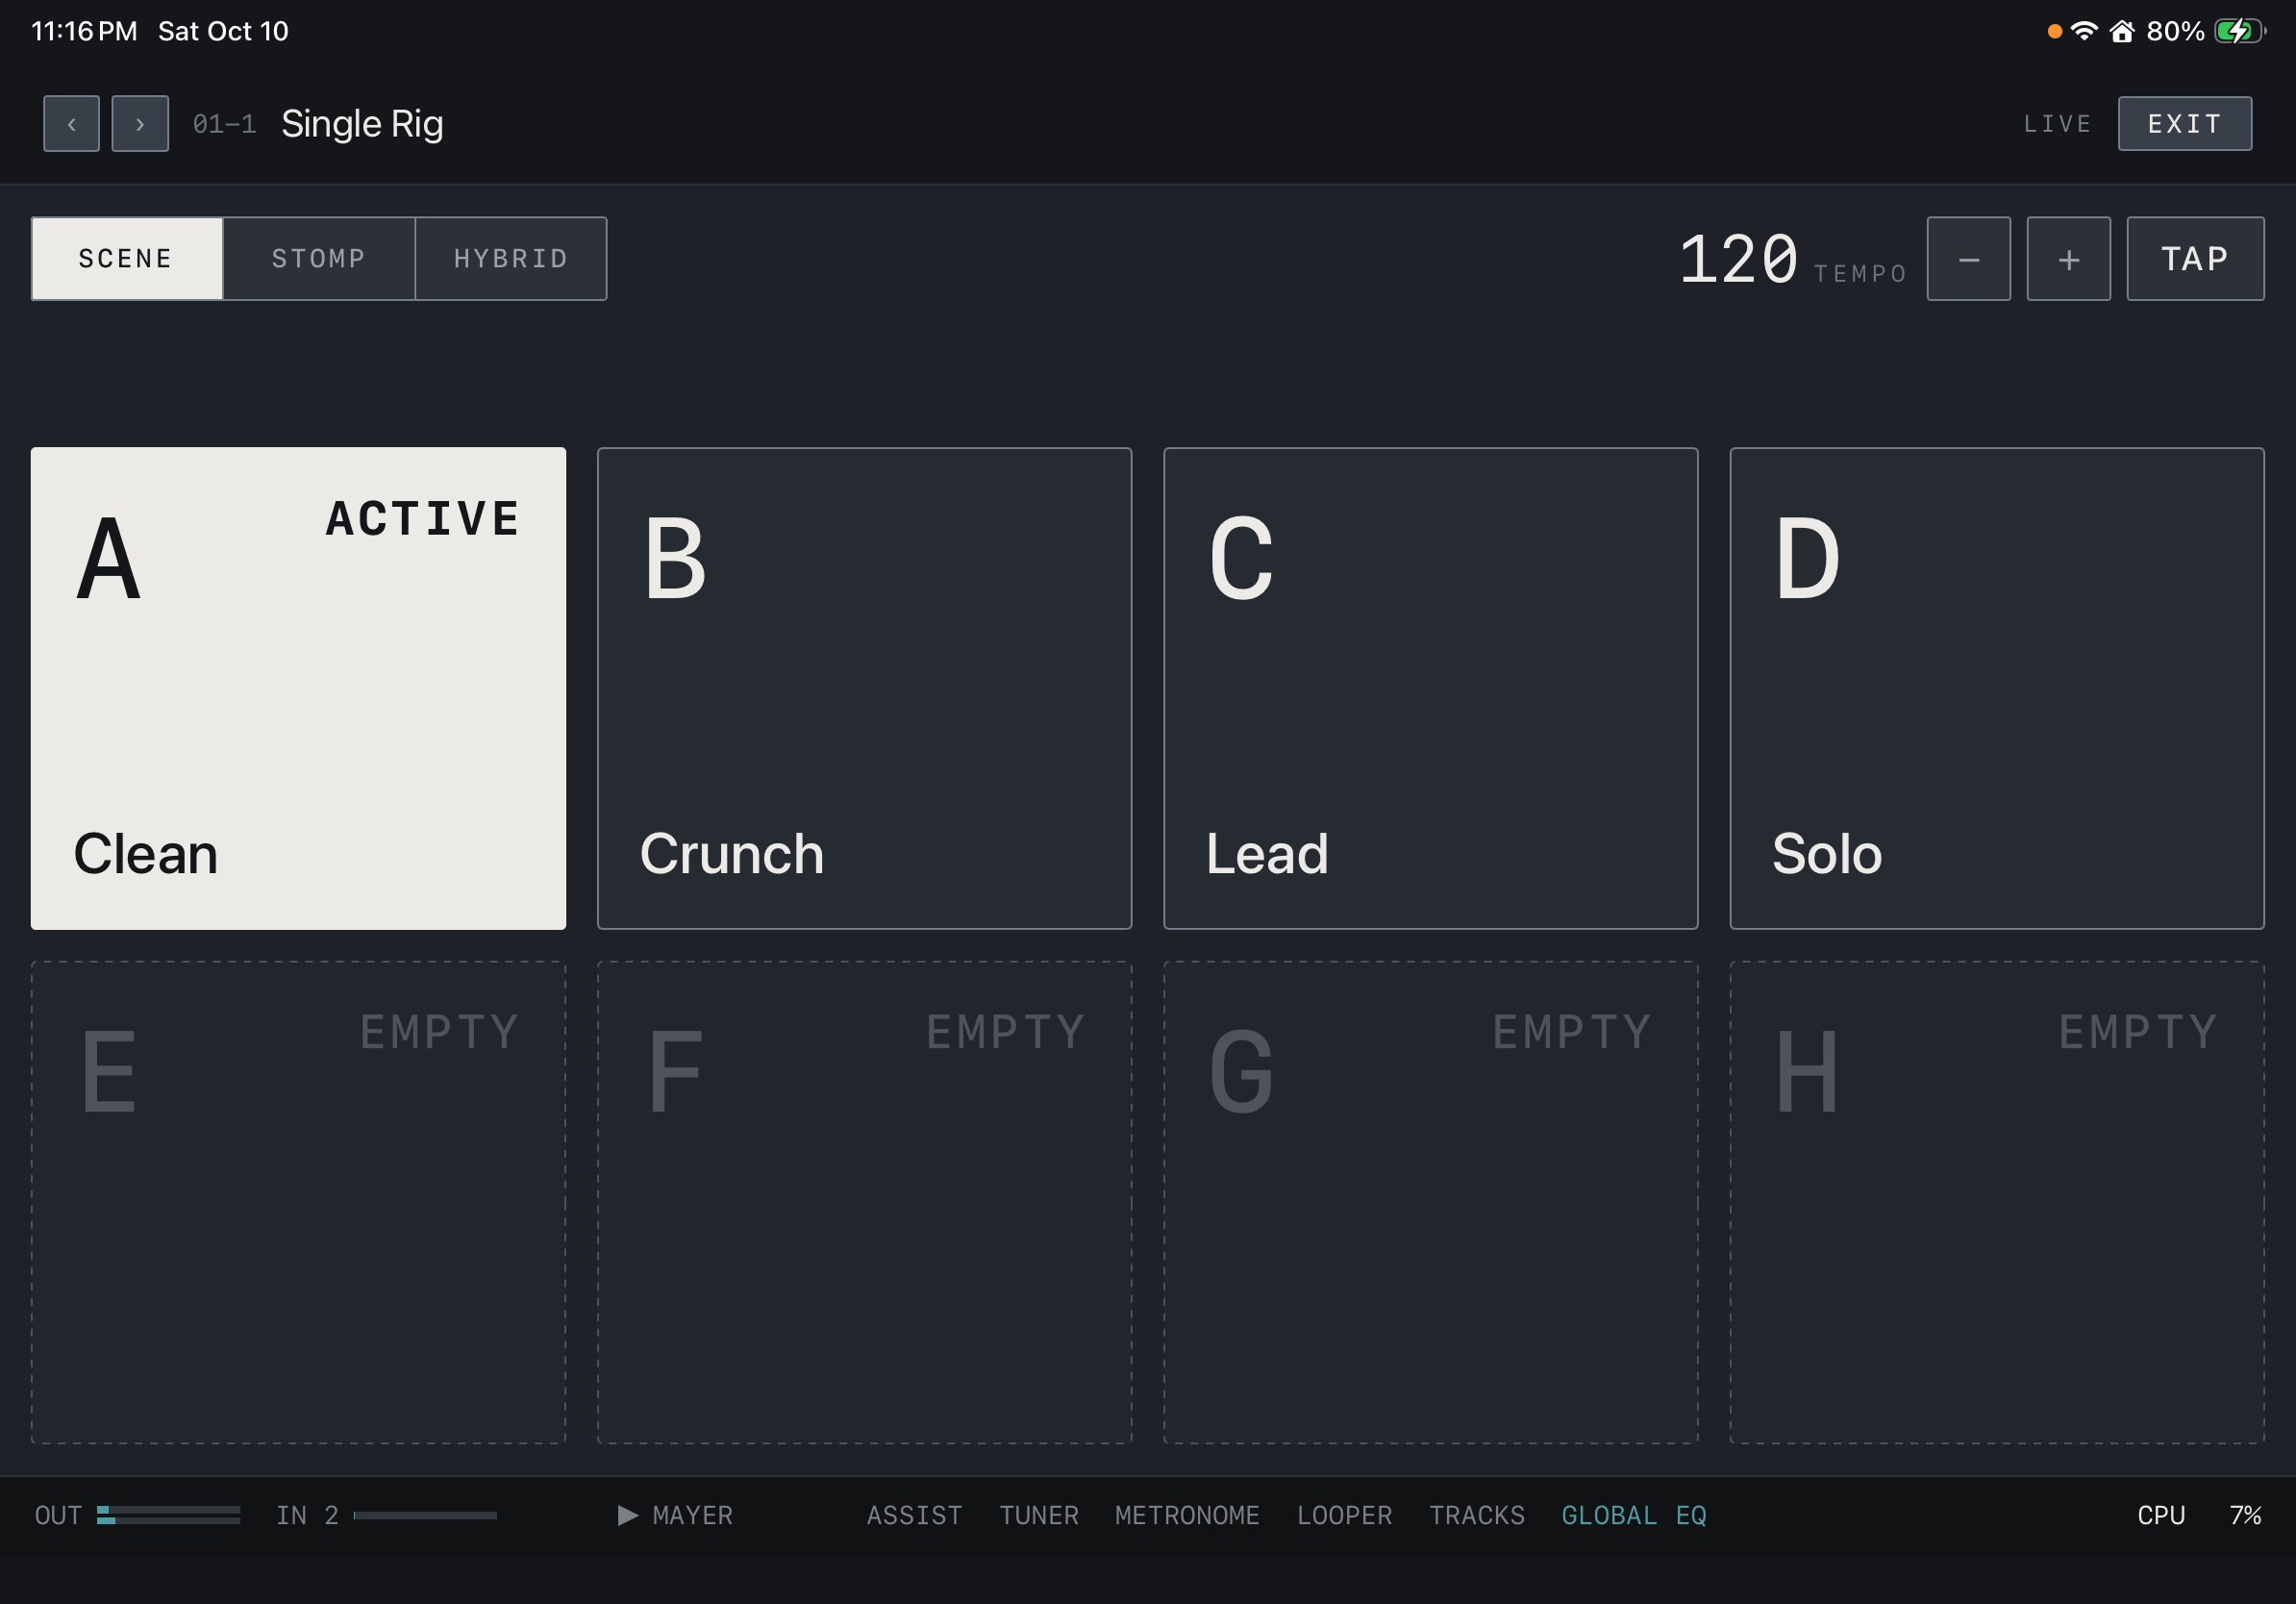Viewport: 2296px width, 1604px height.
Task: Click the Single Rig preset name
Action: tap(362, 124)
